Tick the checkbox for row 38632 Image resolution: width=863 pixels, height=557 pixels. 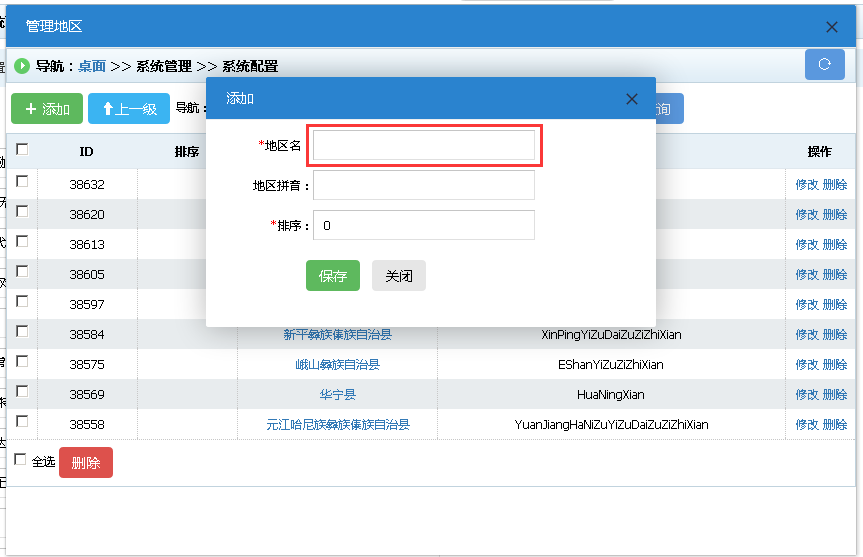22,181
